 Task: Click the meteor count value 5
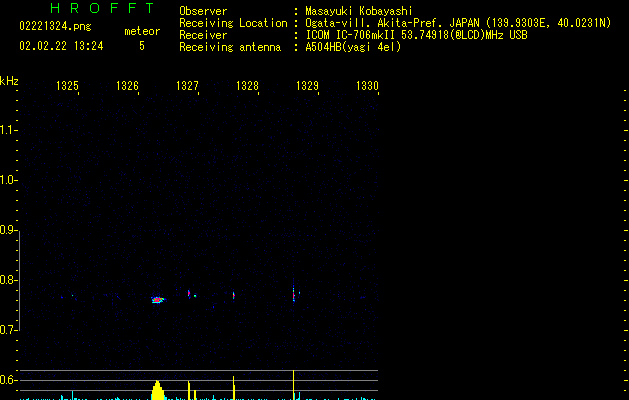[x=142, y=46]
